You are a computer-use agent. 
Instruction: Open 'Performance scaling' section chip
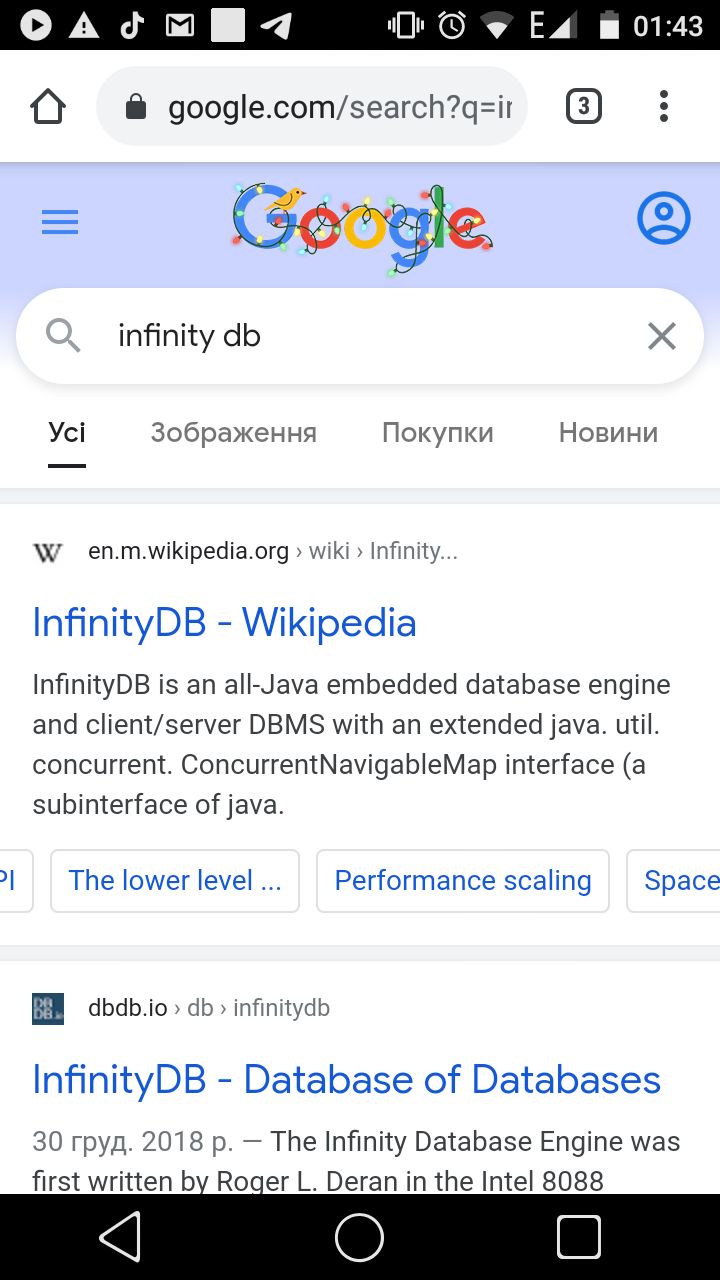click(x=463, y=881)
